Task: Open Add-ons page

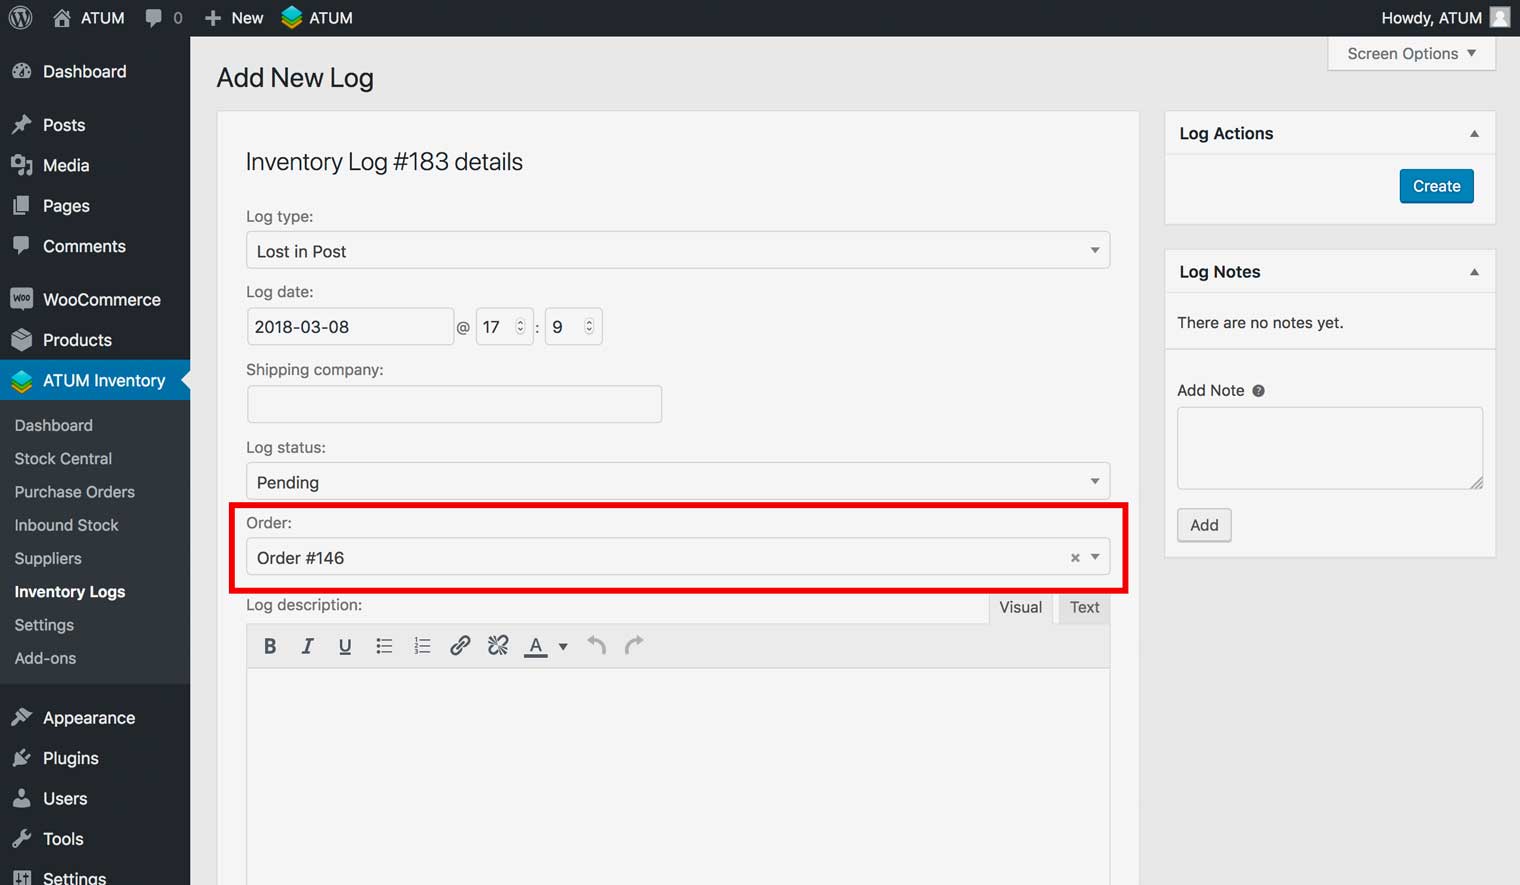Action: pos(45,658)
